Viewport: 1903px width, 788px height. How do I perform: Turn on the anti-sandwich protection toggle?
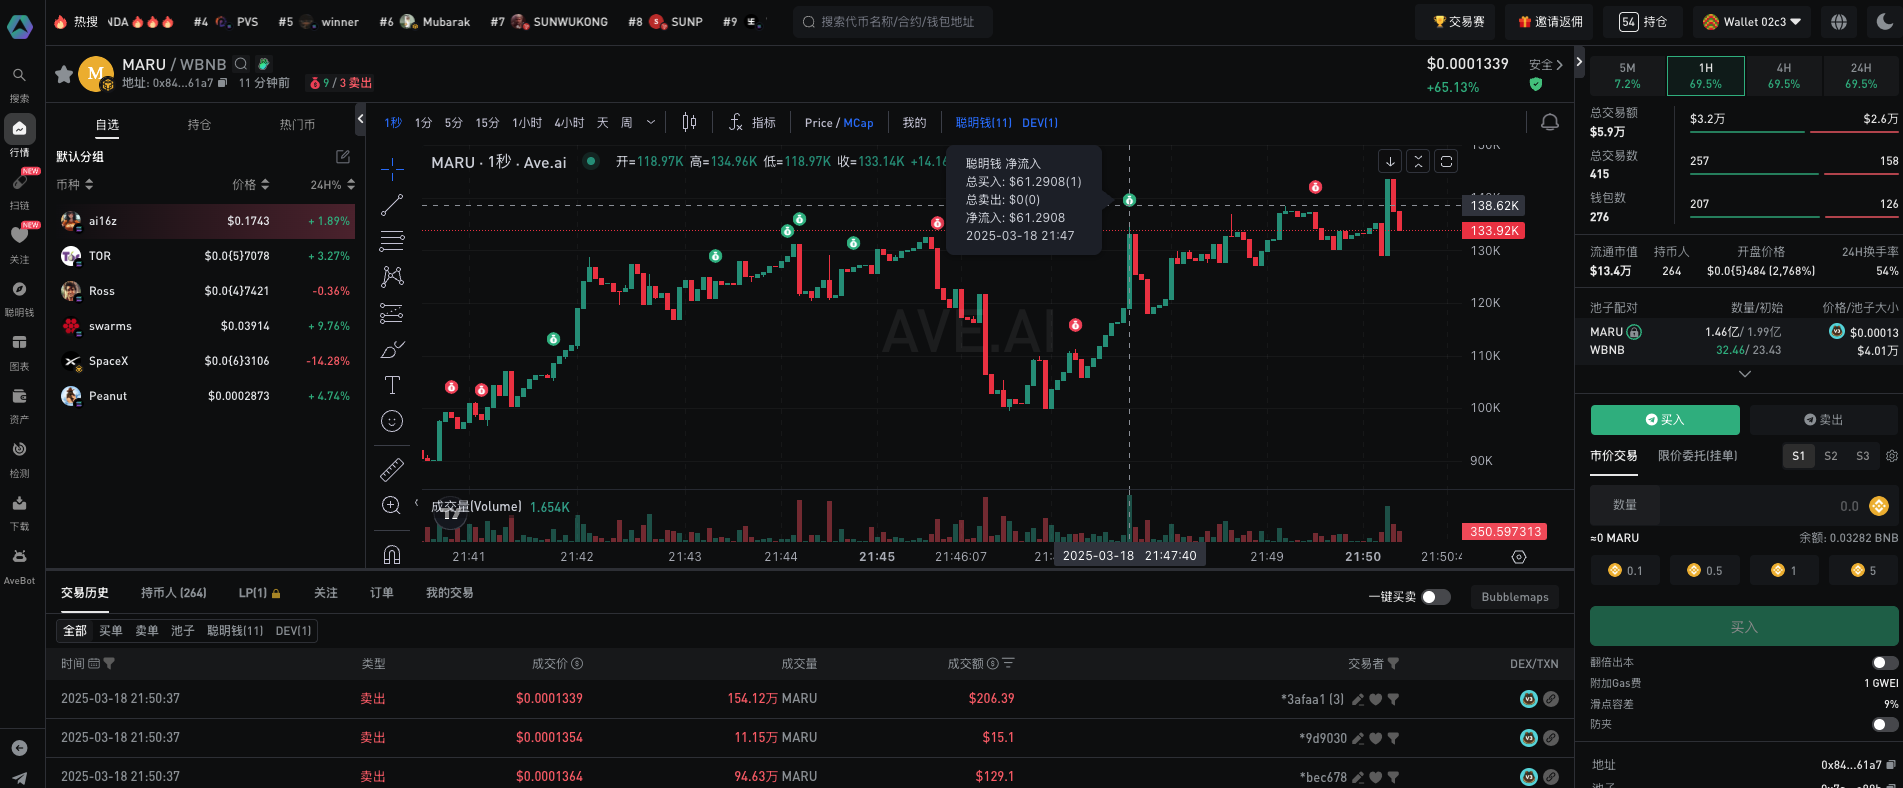[x=1883, y=724]
